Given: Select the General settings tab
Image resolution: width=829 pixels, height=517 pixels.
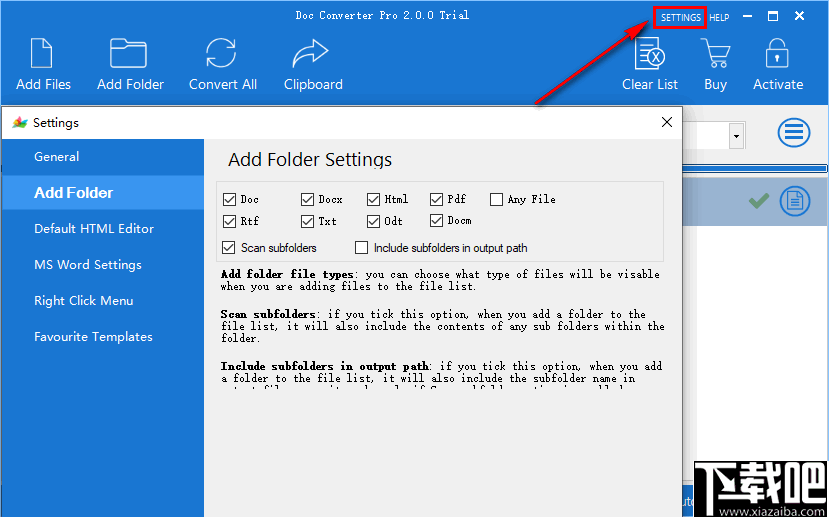Looking at the screenshot, I should click(103, 157).
